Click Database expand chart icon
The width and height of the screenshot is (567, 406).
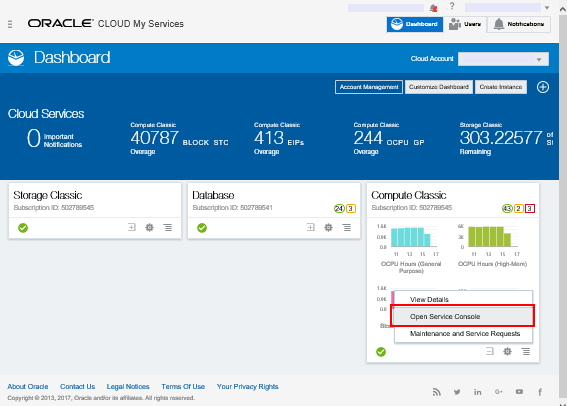point(311,227)
